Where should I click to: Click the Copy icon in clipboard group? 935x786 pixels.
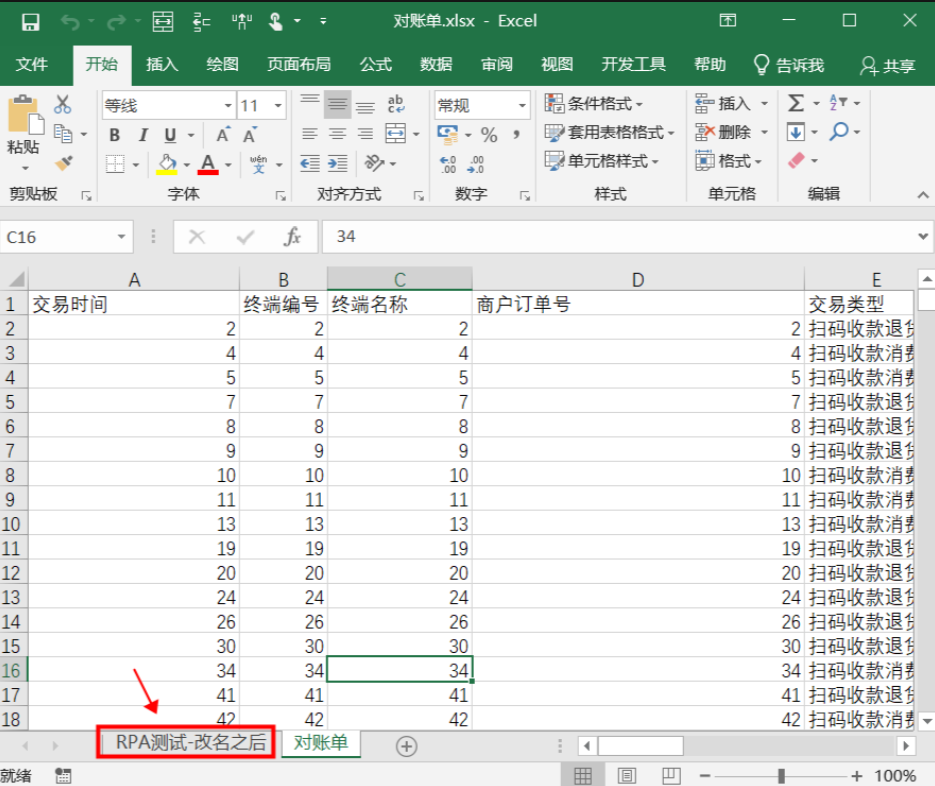[x=63, y=133]
